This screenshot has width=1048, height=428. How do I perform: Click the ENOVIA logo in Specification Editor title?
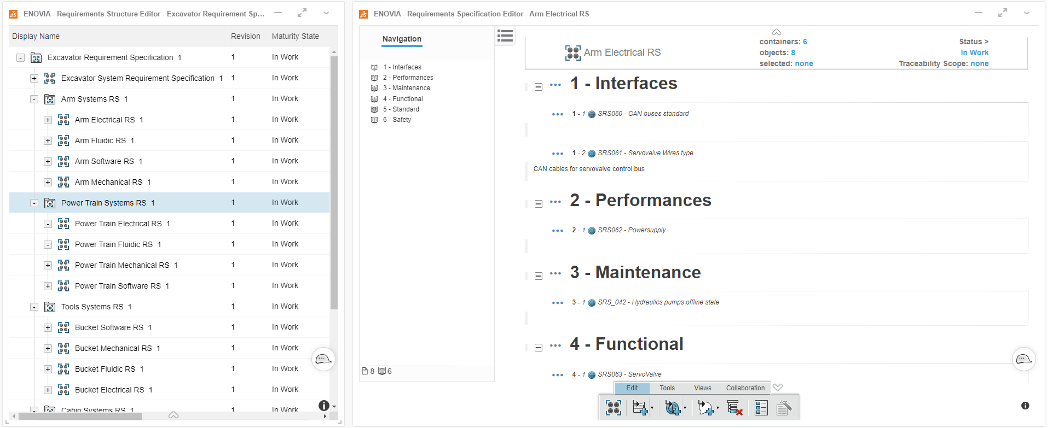point(363,13)
